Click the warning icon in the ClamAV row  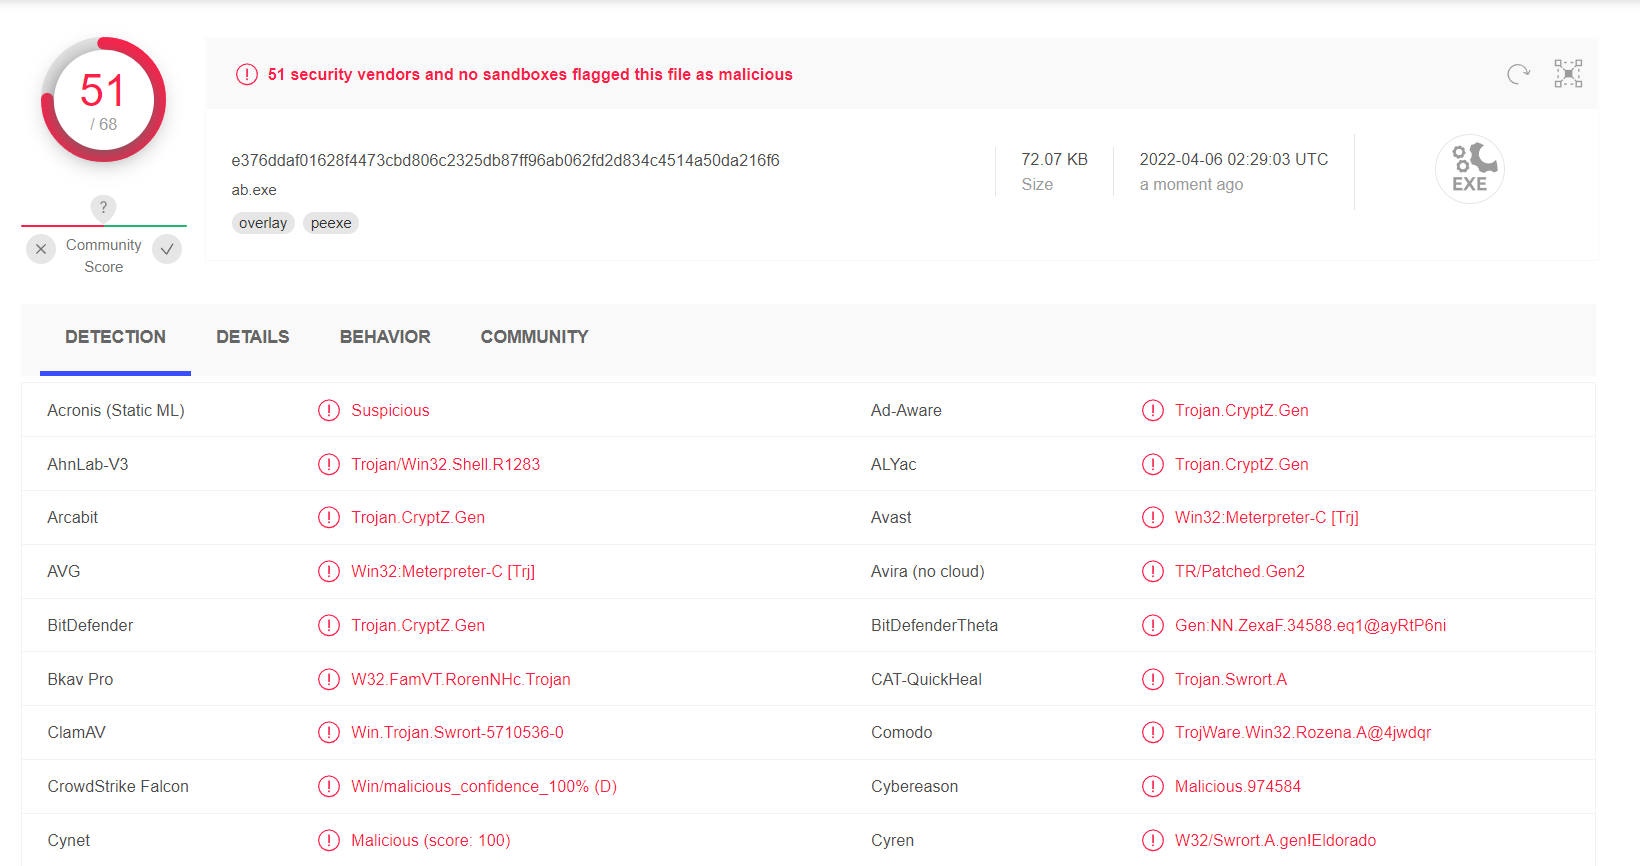pyautogui.click(x=329, y=733)
